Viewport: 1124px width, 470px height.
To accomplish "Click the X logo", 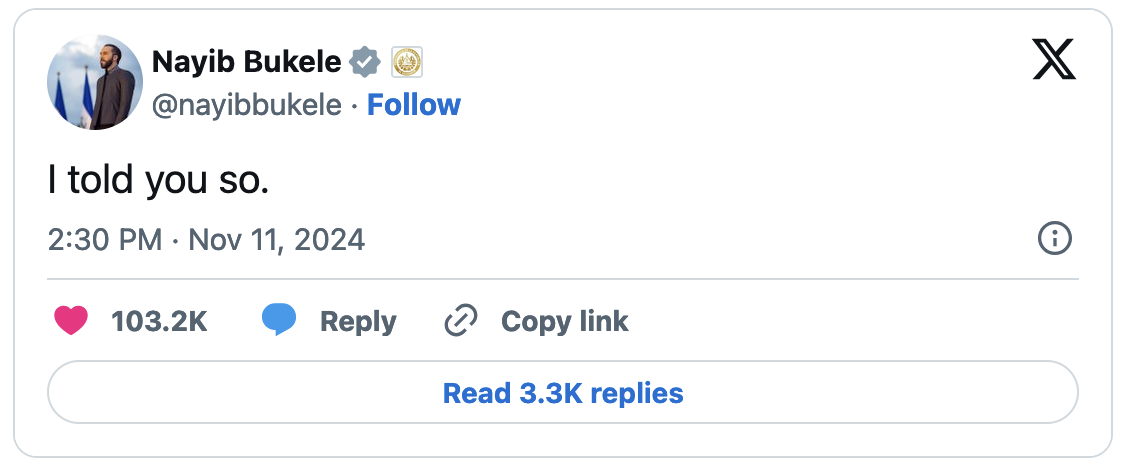I will 1053,62.
